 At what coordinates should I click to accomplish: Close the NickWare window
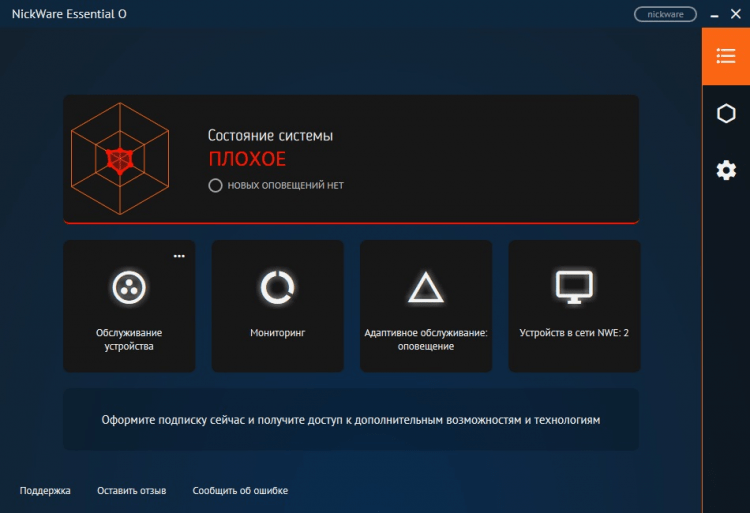[x=736, y=14]
